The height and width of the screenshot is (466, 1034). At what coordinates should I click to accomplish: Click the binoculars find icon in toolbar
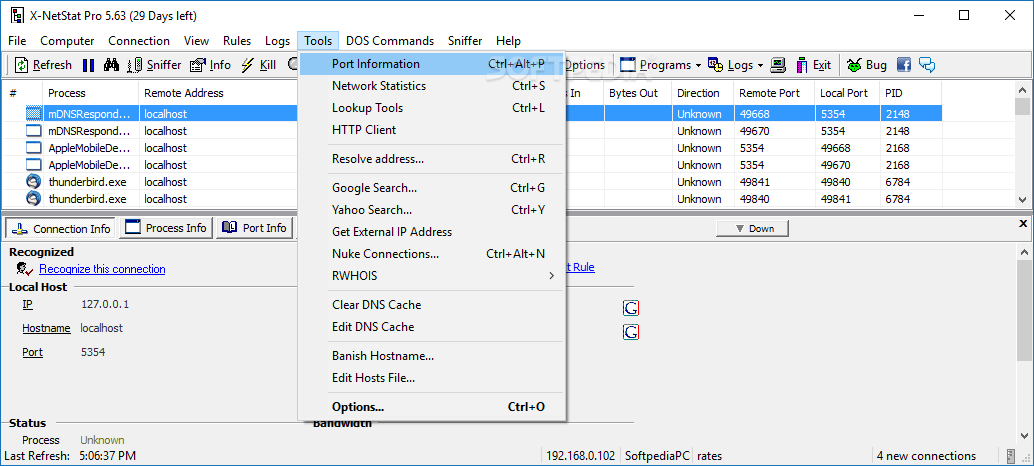point(111,65)
